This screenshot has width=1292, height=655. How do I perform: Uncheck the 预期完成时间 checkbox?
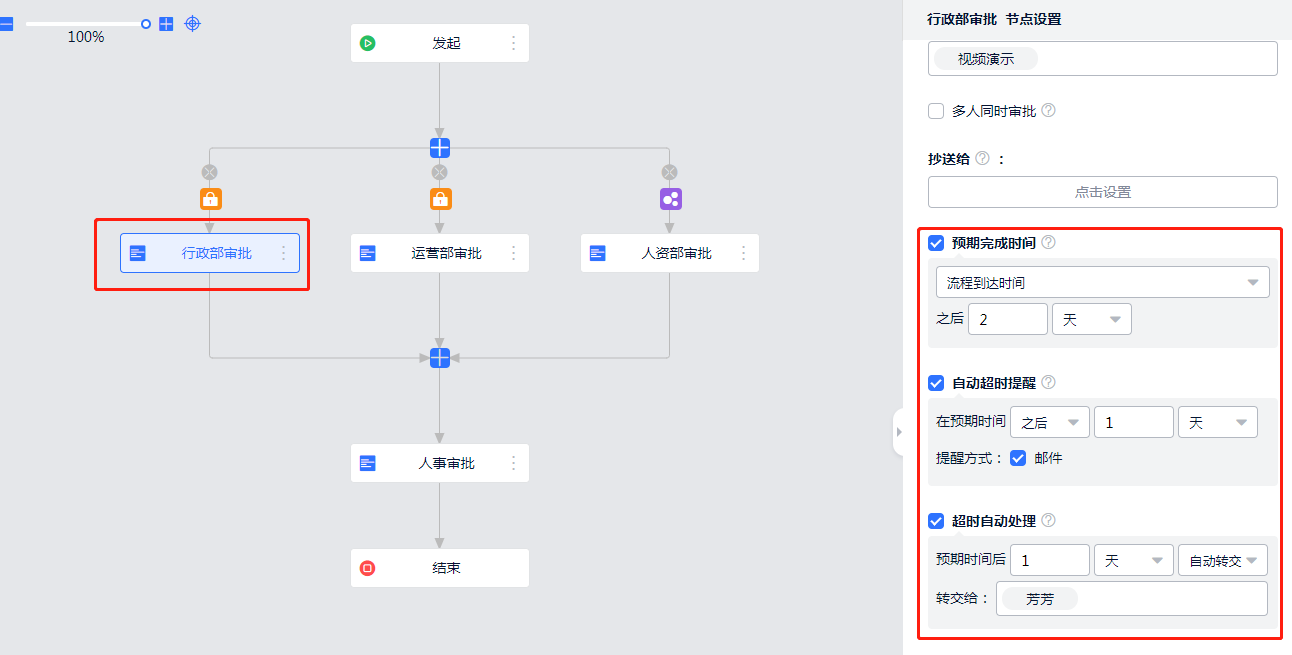(936, 242)
